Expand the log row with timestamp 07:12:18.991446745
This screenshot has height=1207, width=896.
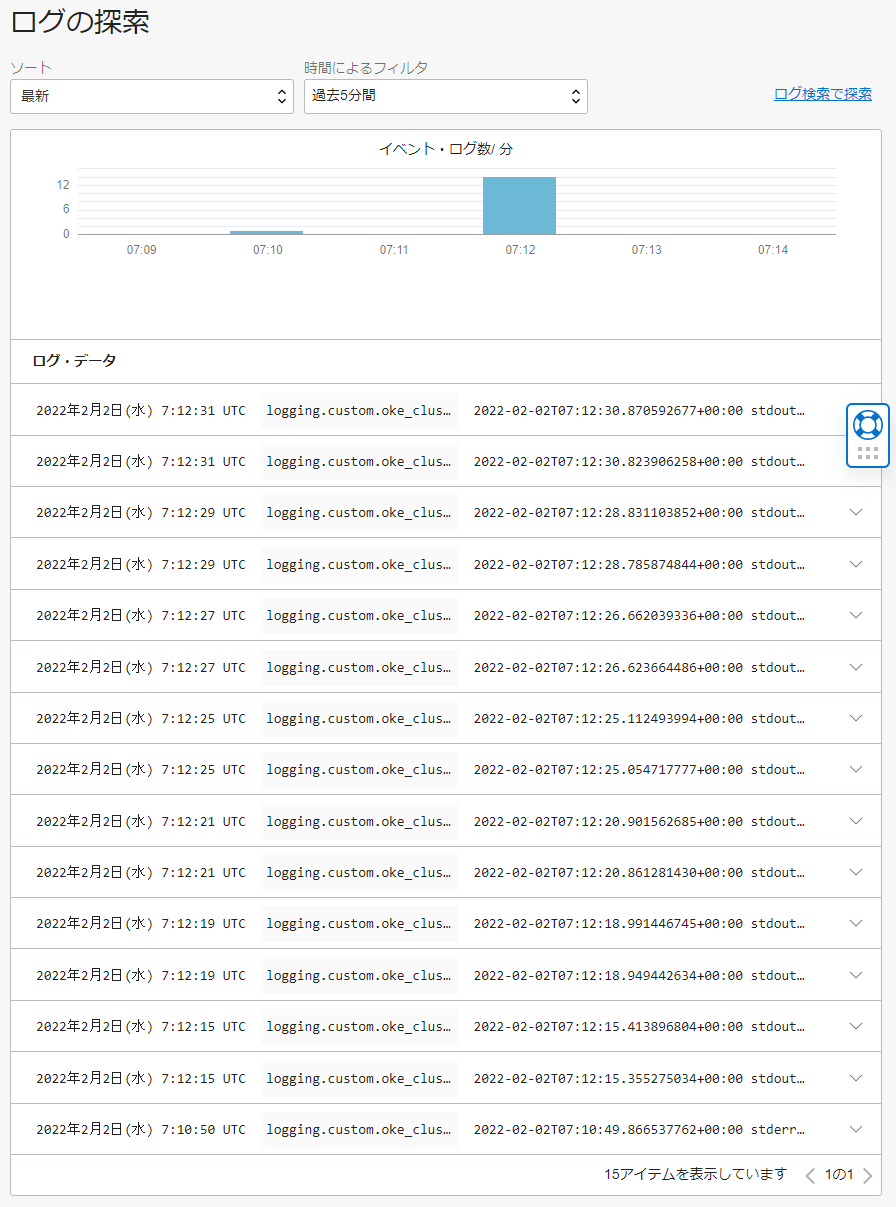click(855, 924)
